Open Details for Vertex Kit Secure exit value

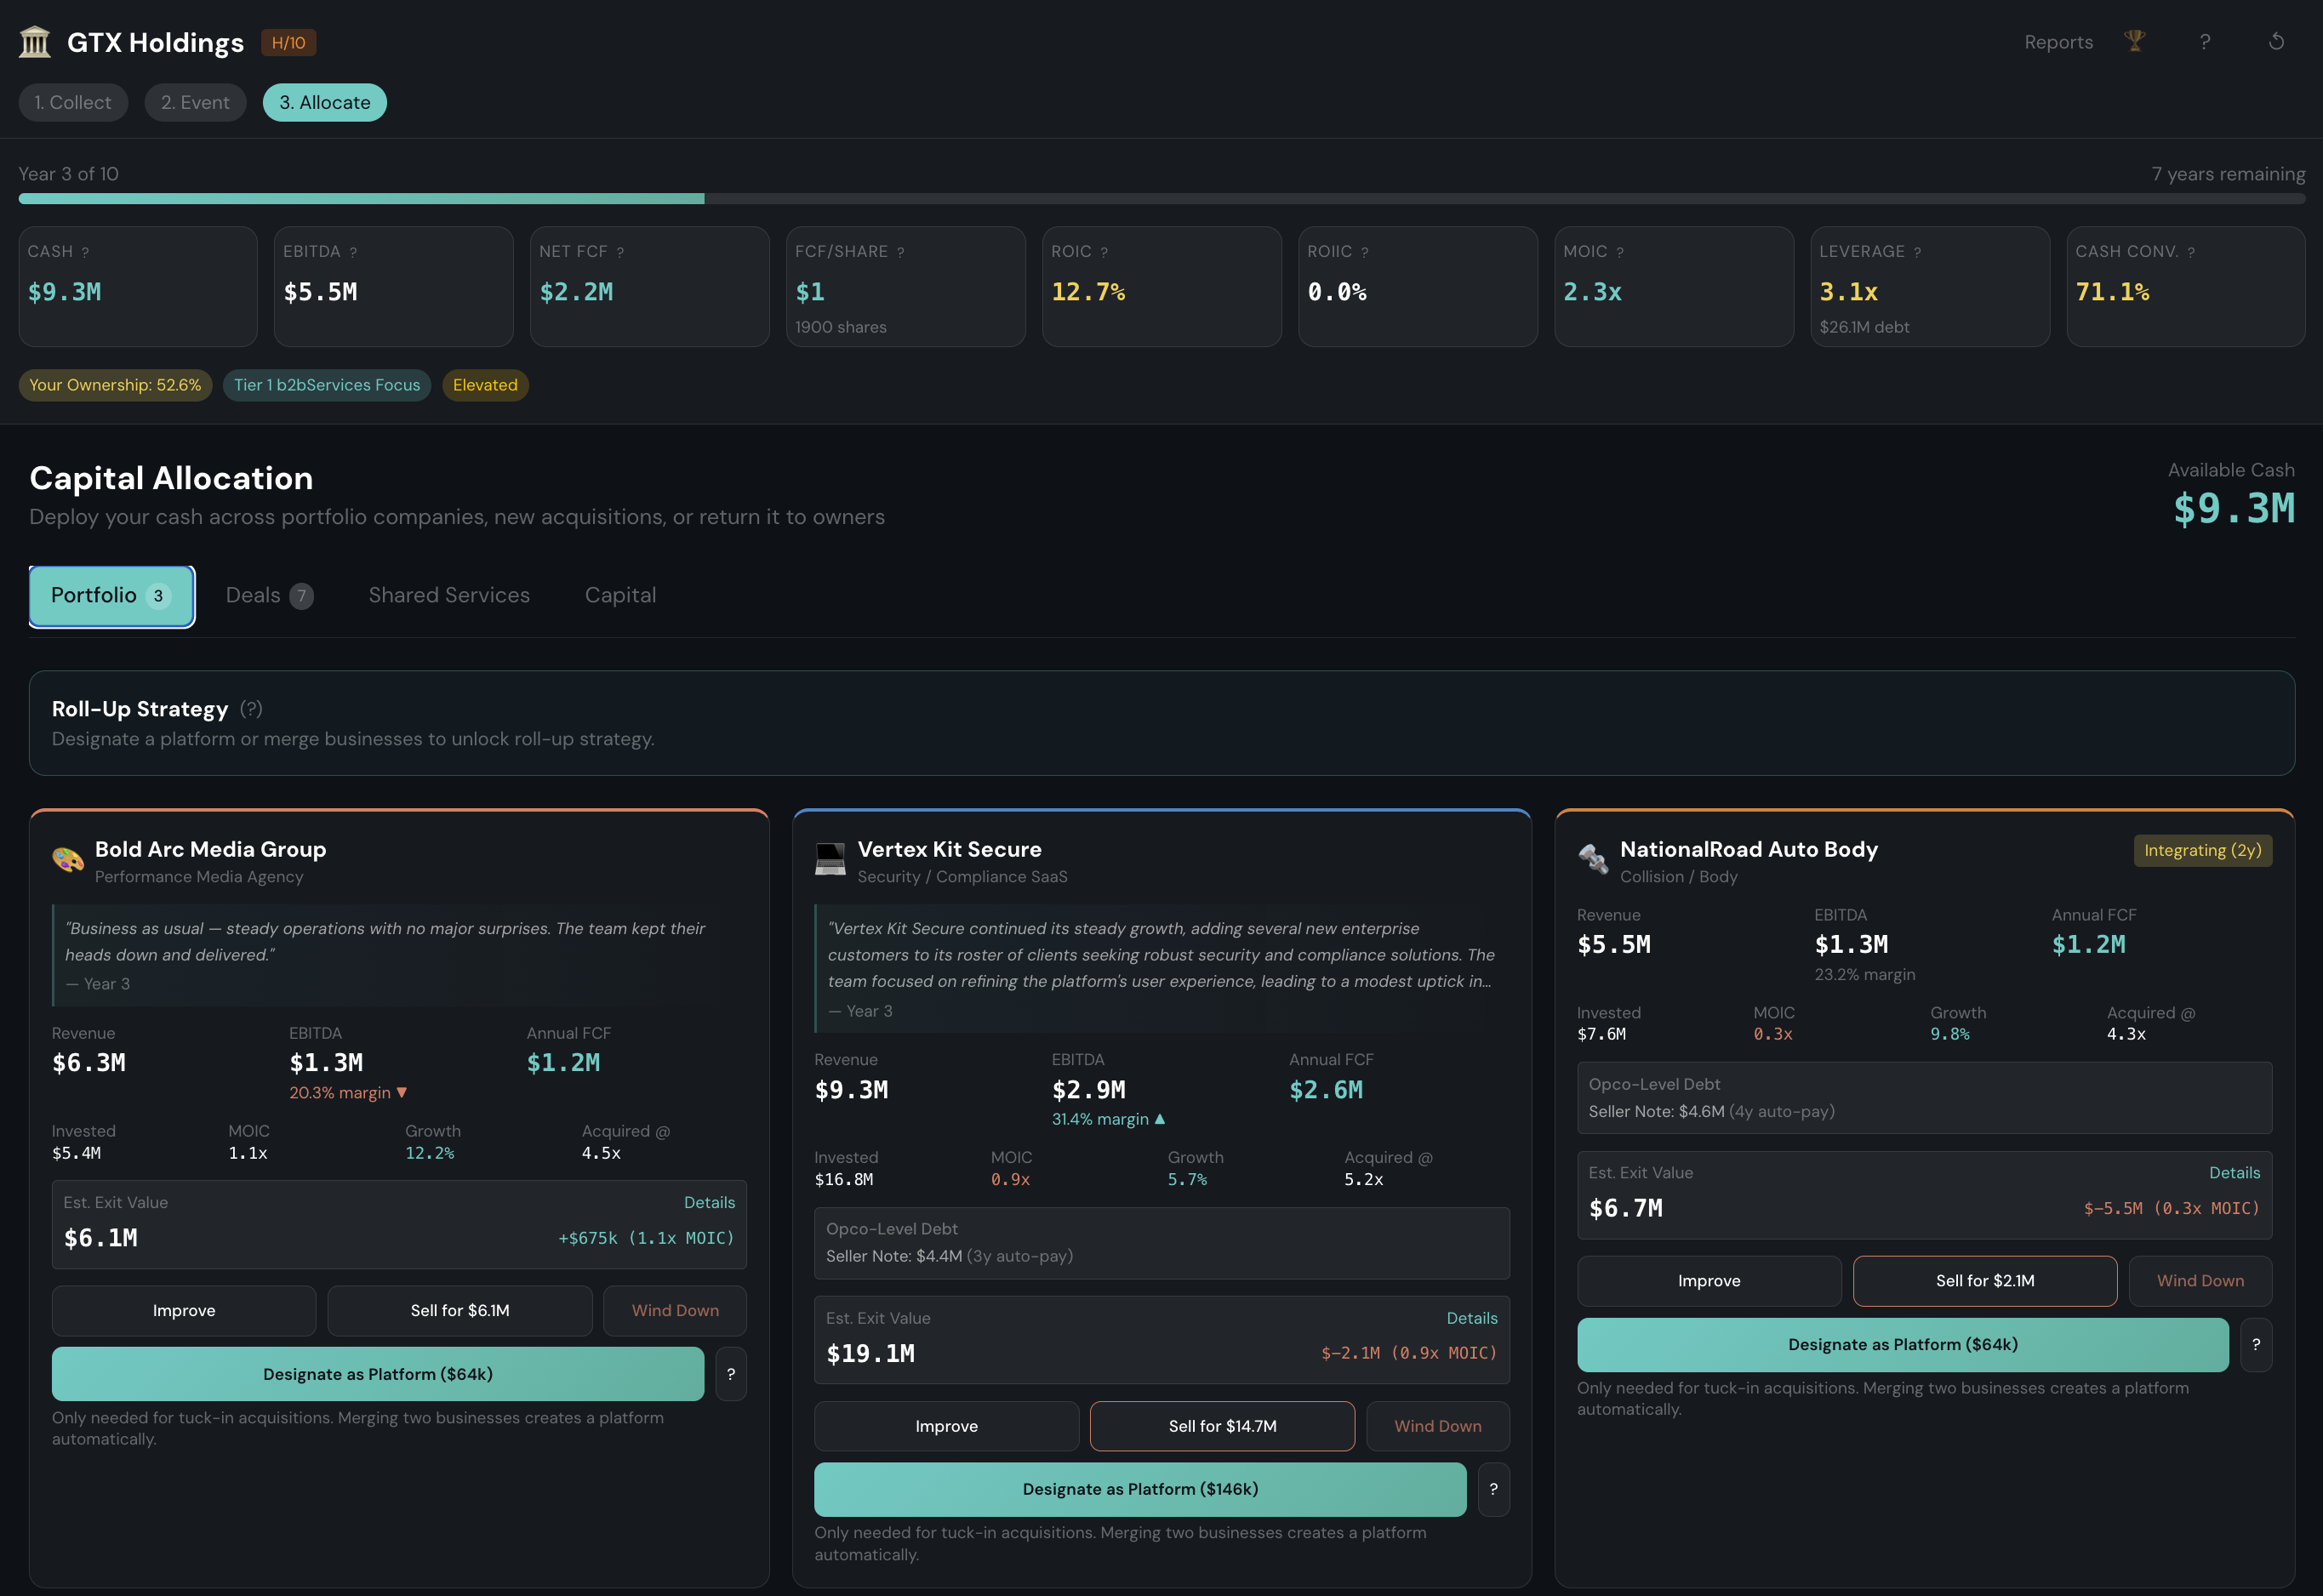[x=1472, y=1318]
